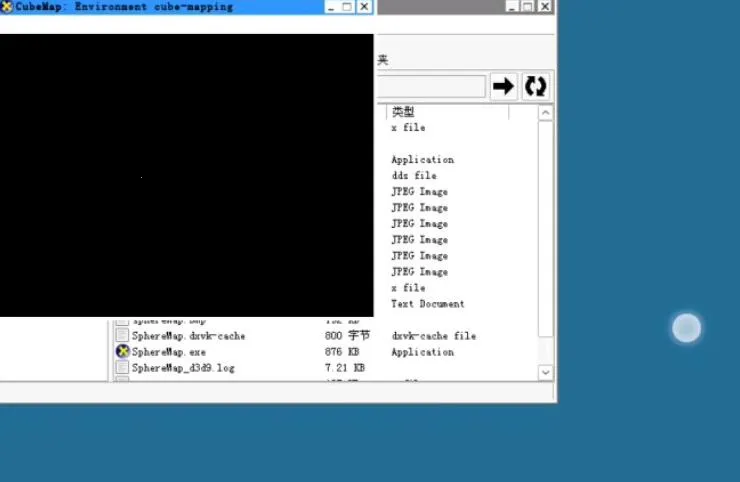Click the dxvk-cache file type entry

[x=433, y=336]
